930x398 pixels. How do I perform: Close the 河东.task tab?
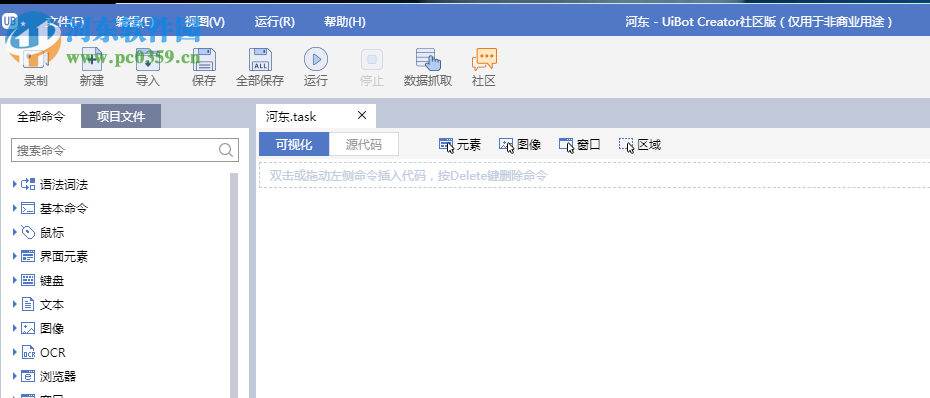click(x=362, y=115)
